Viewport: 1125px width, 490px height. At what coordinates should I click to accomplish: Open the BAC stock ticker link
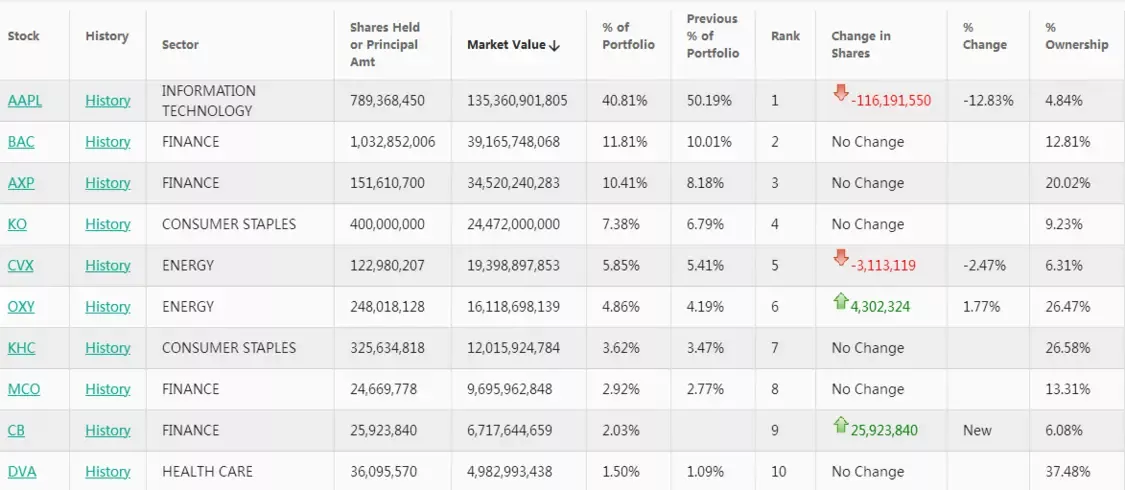21,142
